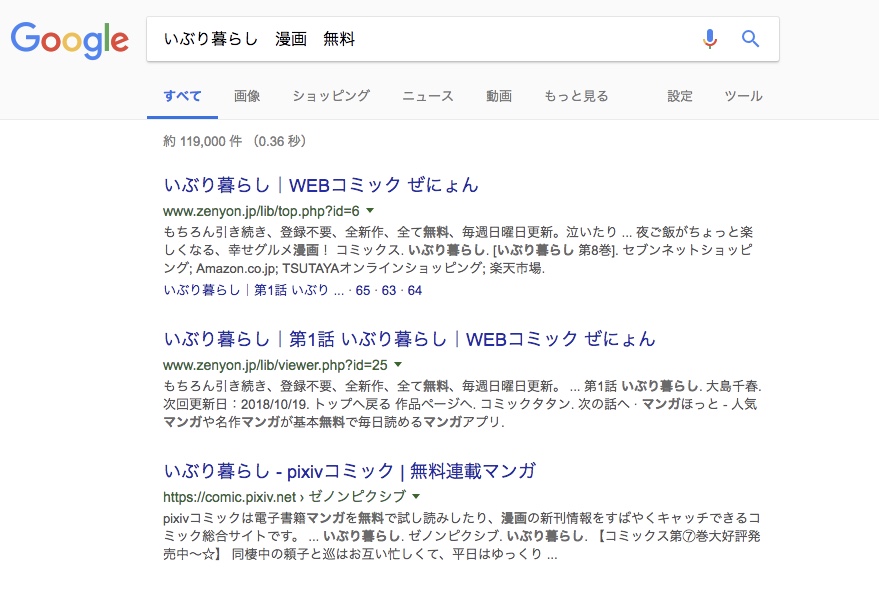Expand dropdown arrow next to ゼノンピクシブ breadcrumb

tap(416, 496)
